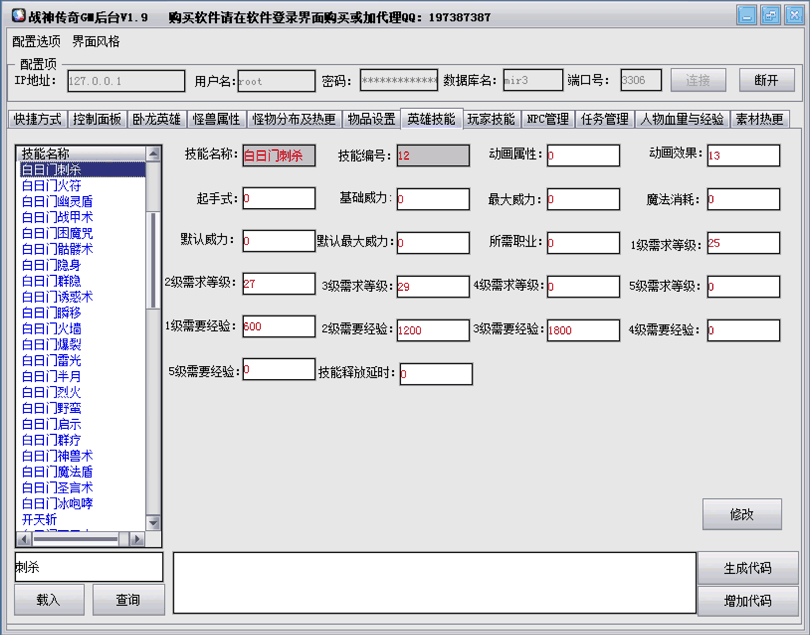Click the 端口号 input field
Viewport: 810px width, 635px height.
point(641,80)
